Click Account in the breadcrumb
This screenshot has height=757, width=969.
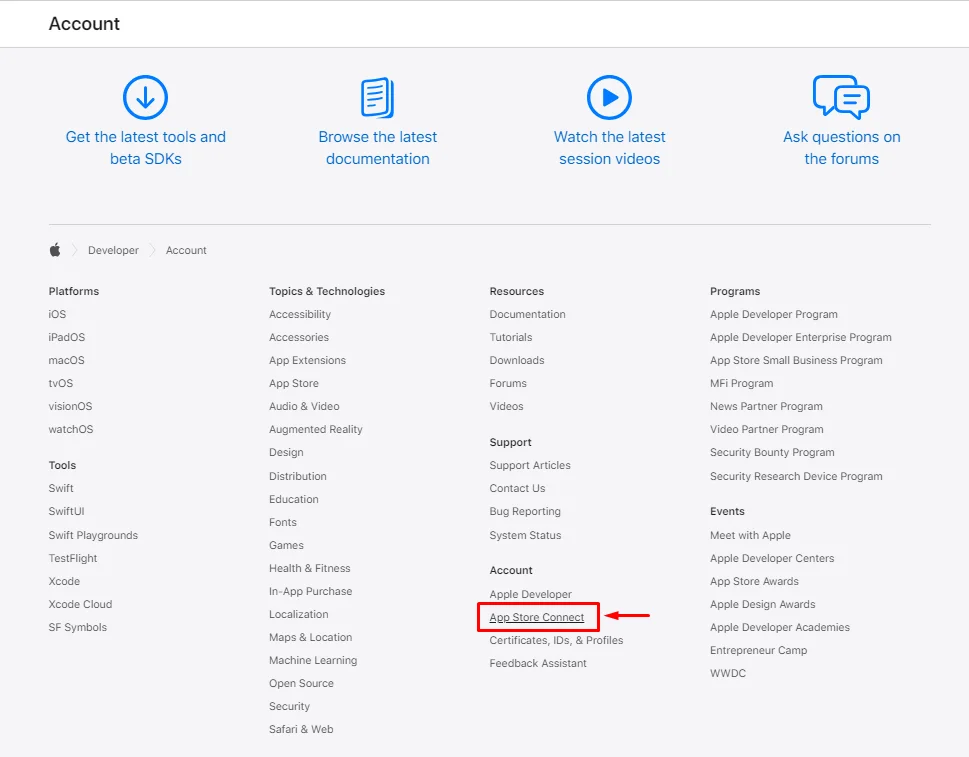coord(186,250)
